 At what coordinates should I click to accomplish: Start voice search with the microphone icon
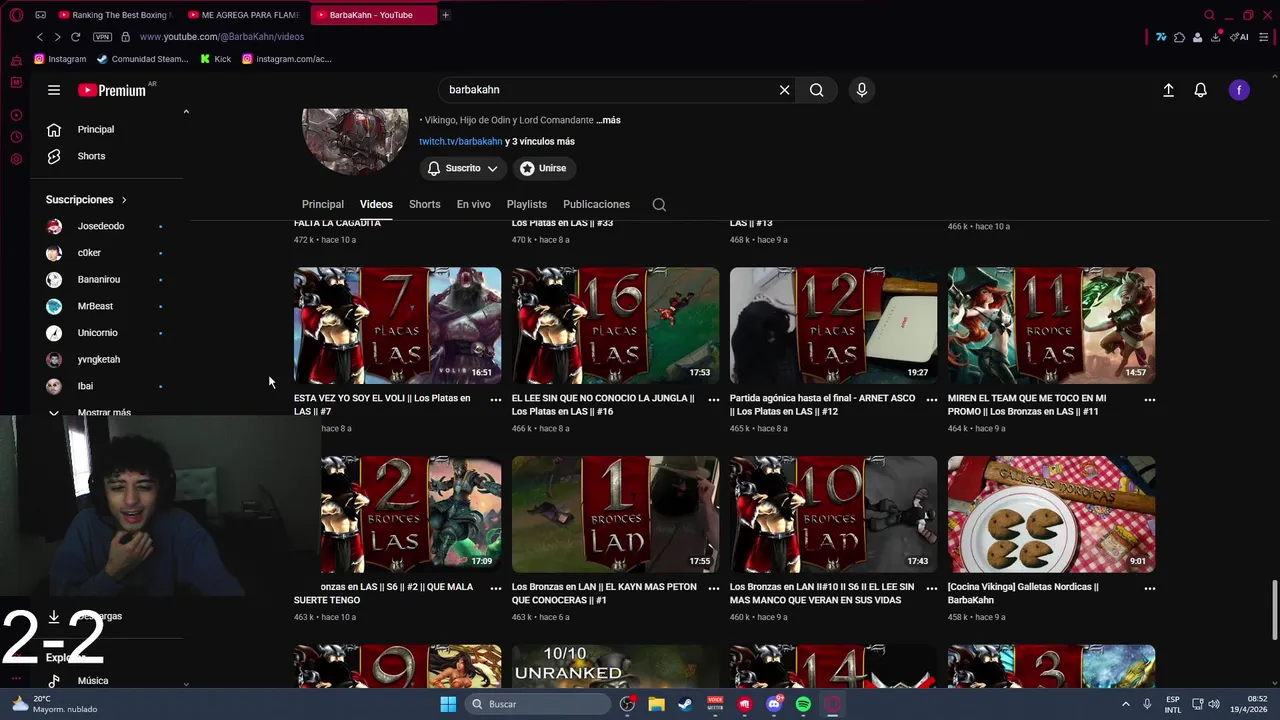[862, 90]
